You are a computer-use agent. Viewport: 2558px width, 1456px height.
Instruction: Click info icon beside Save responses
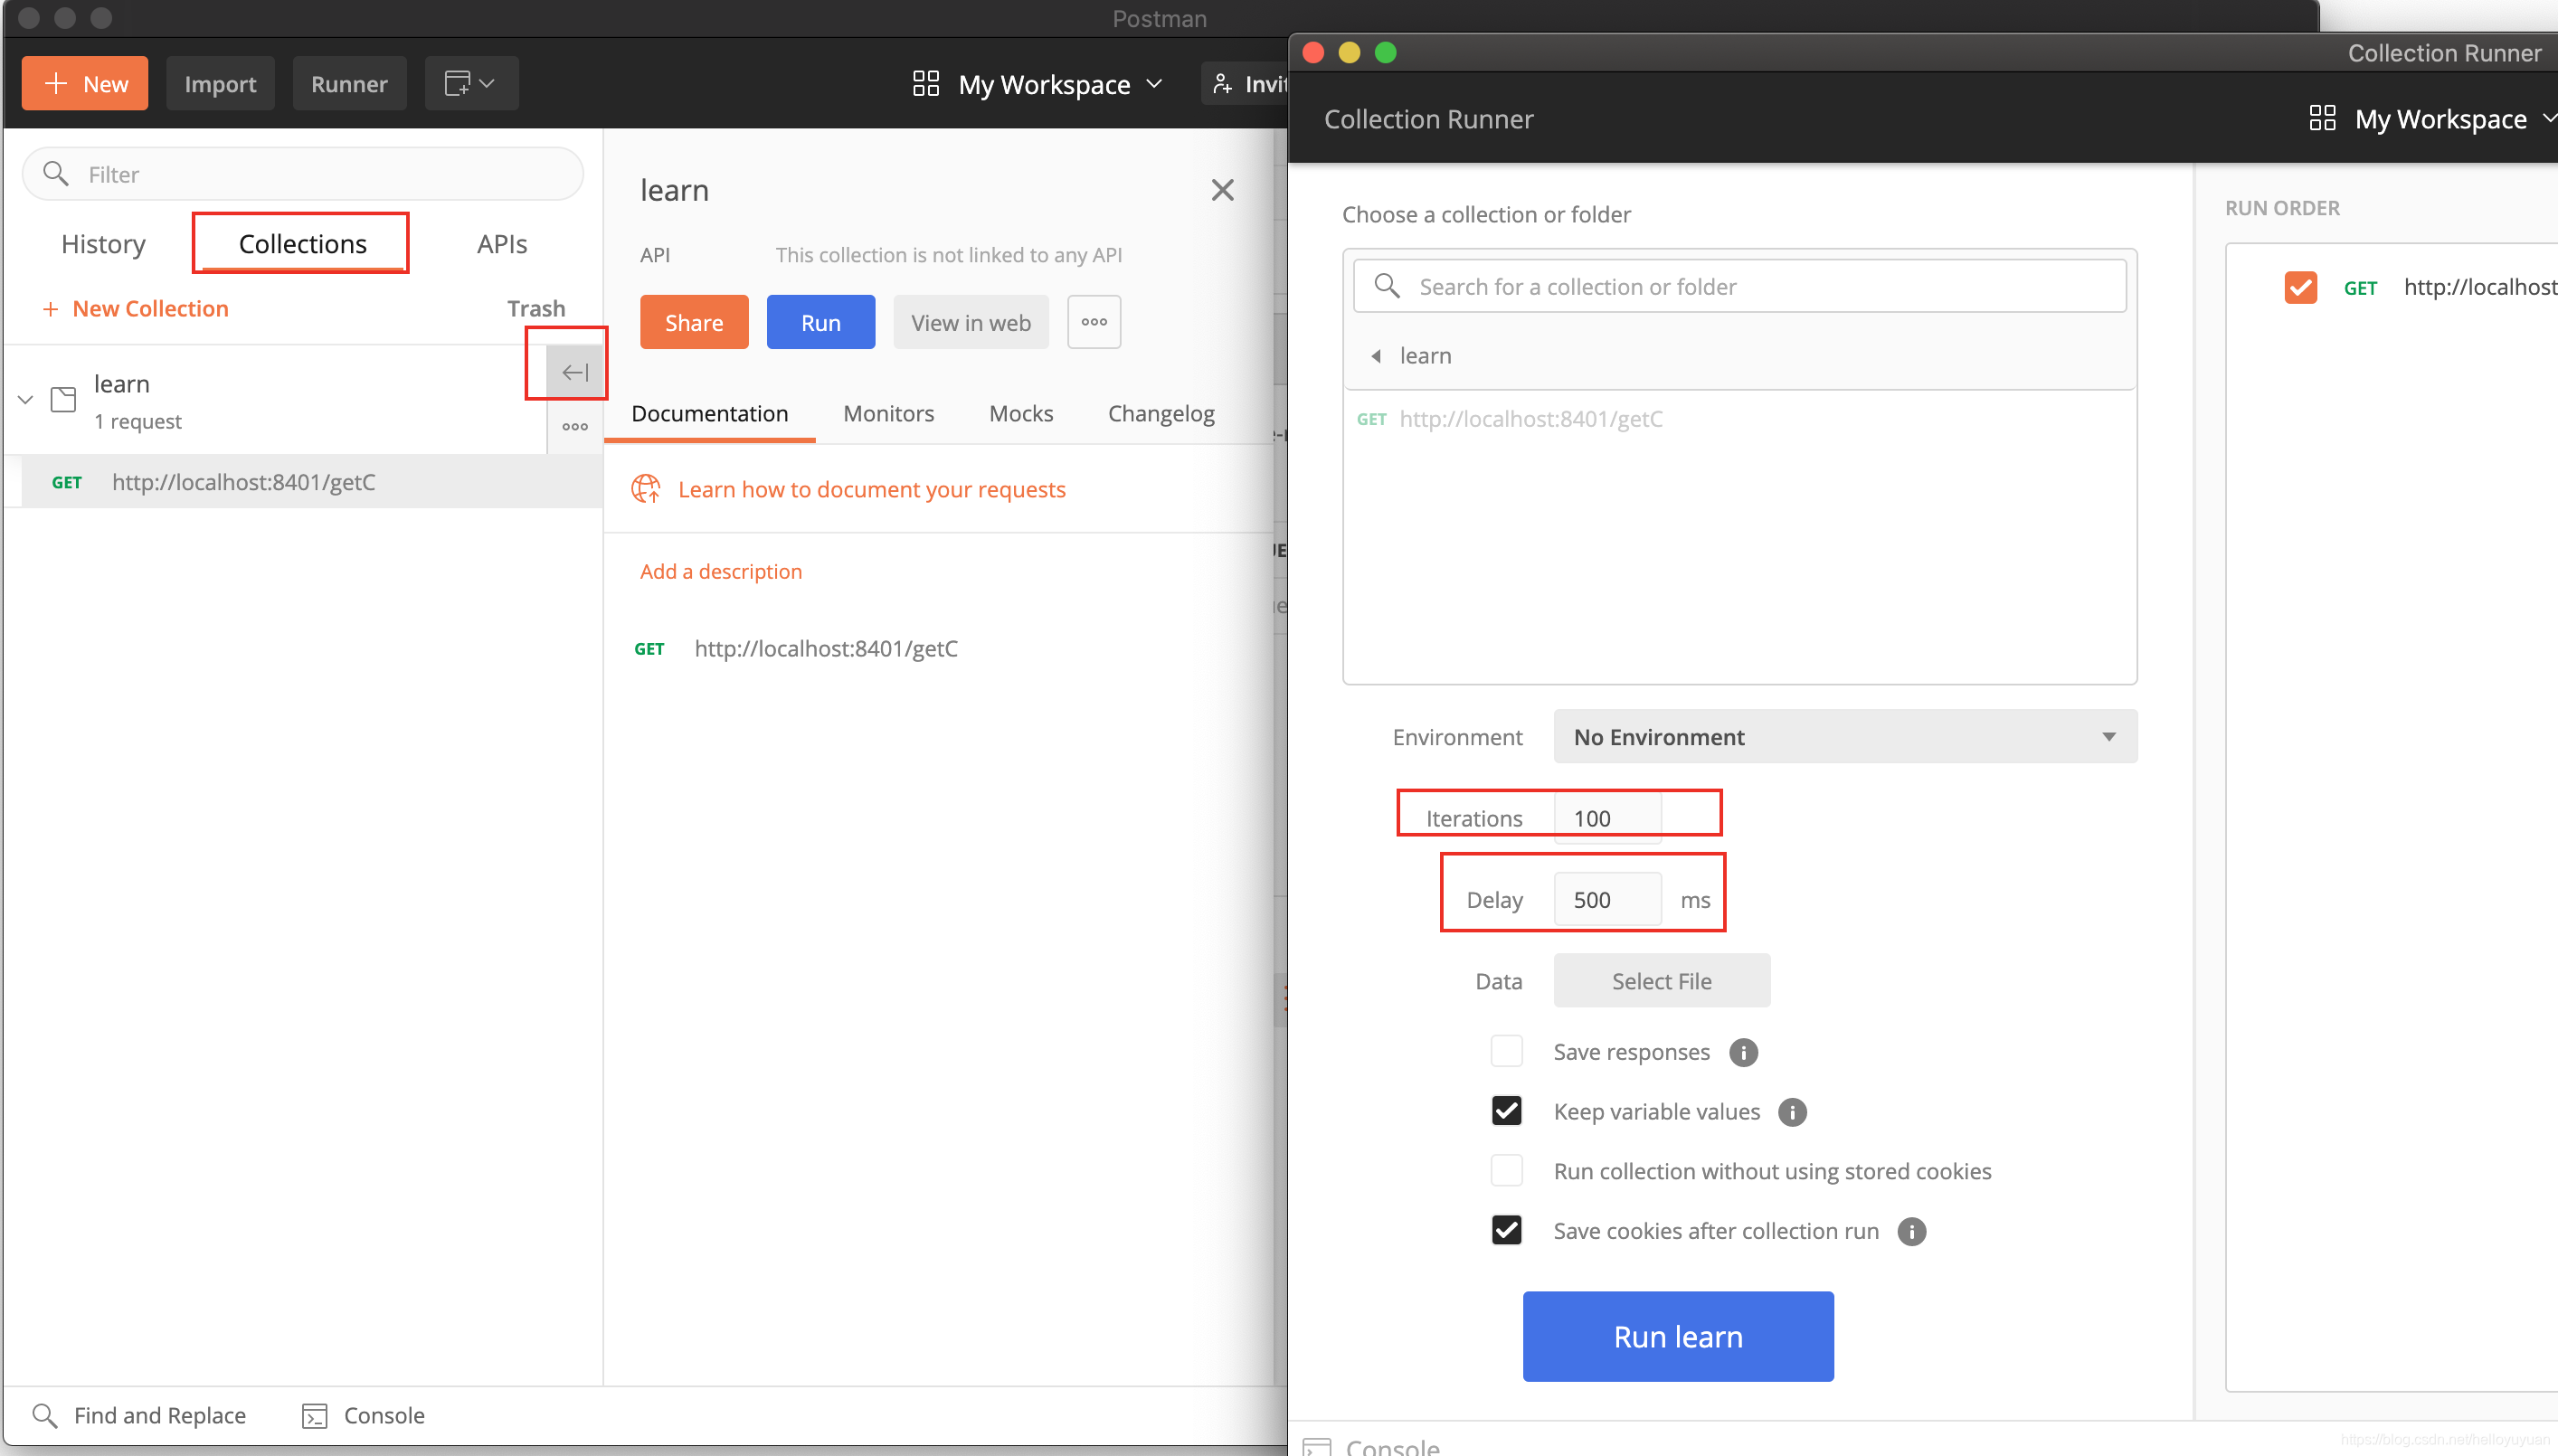pyautogui.click(x=1743, y=1052)
